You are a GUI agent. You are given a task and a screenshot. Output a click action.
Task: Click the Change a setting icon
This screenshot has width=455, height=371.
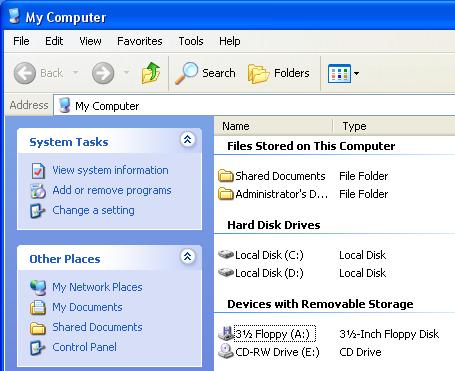click(37, 211)
